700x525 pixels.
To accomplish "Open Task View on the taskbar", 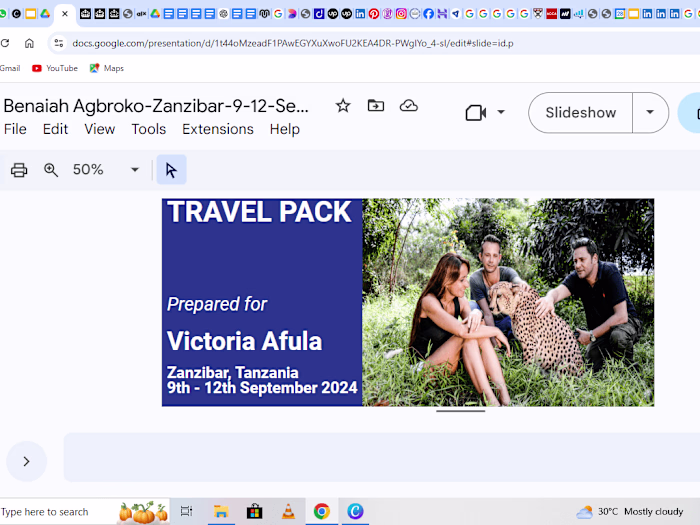I will click(187, 511).
